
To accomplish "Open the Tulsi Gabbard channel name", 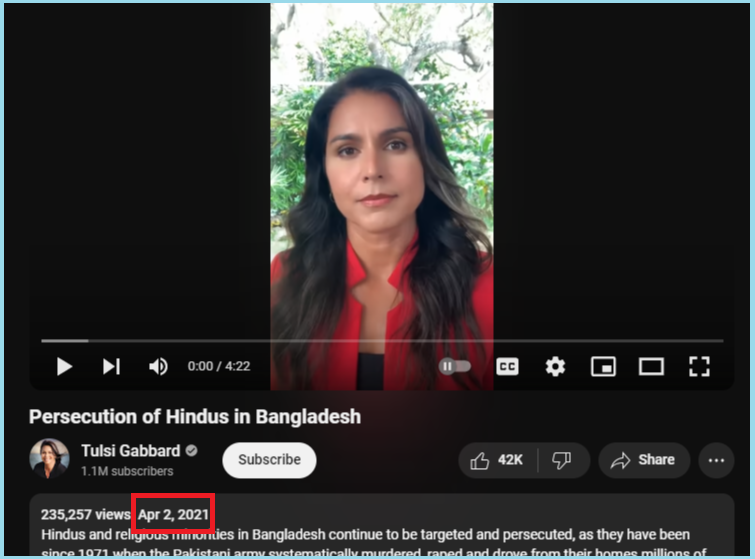I will tap(130, 451).
